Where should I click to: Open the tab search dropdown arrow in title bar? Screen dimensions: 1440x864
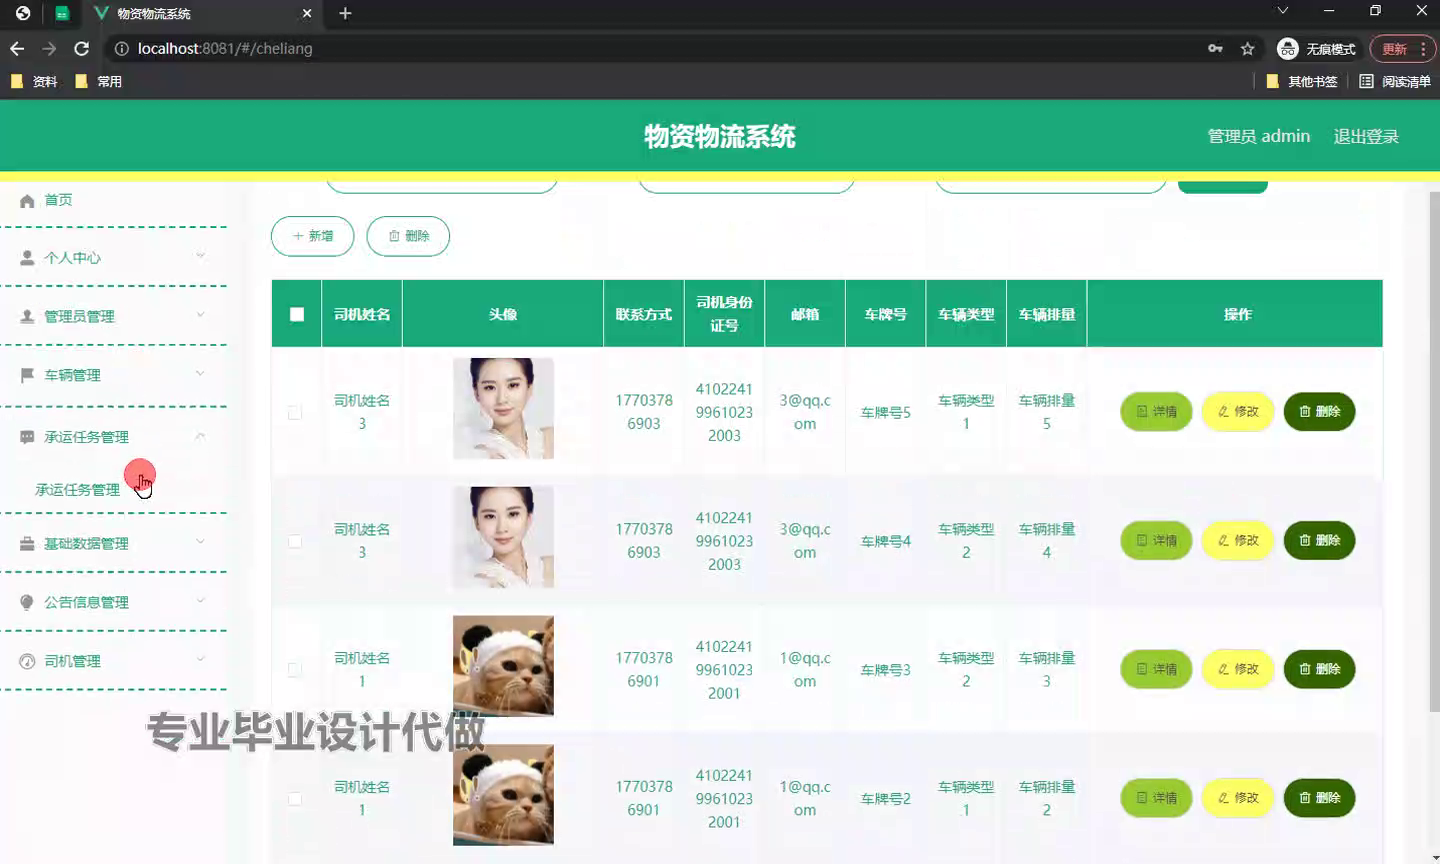point(1283,11)
